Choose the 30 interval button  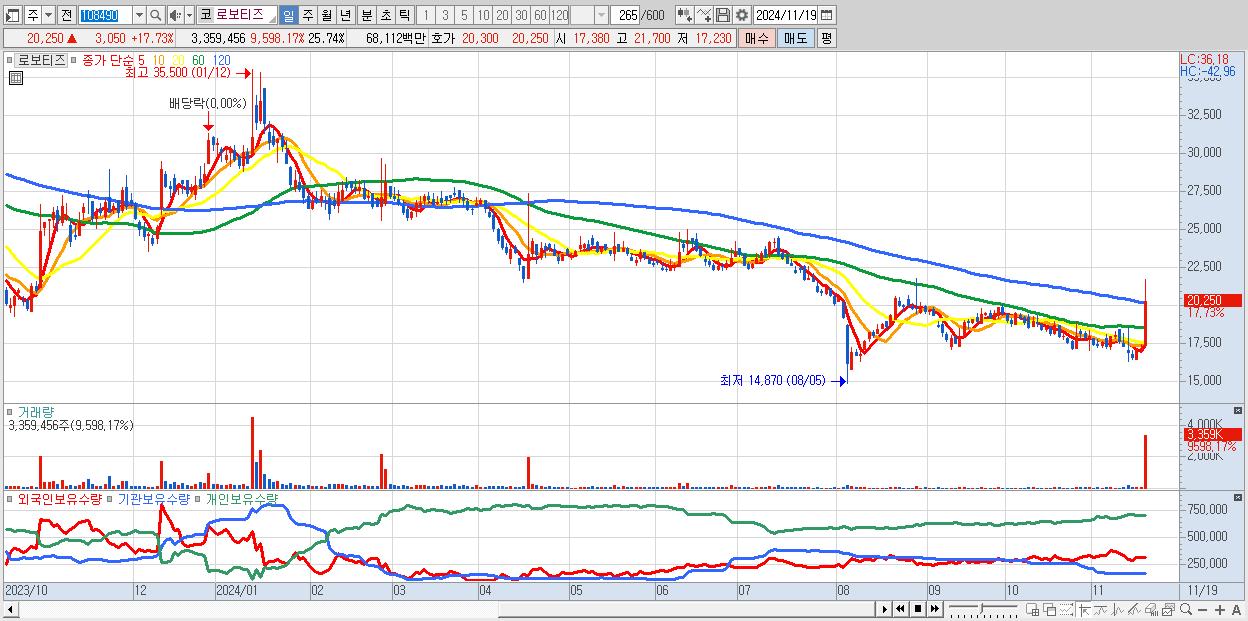point(521,15)
